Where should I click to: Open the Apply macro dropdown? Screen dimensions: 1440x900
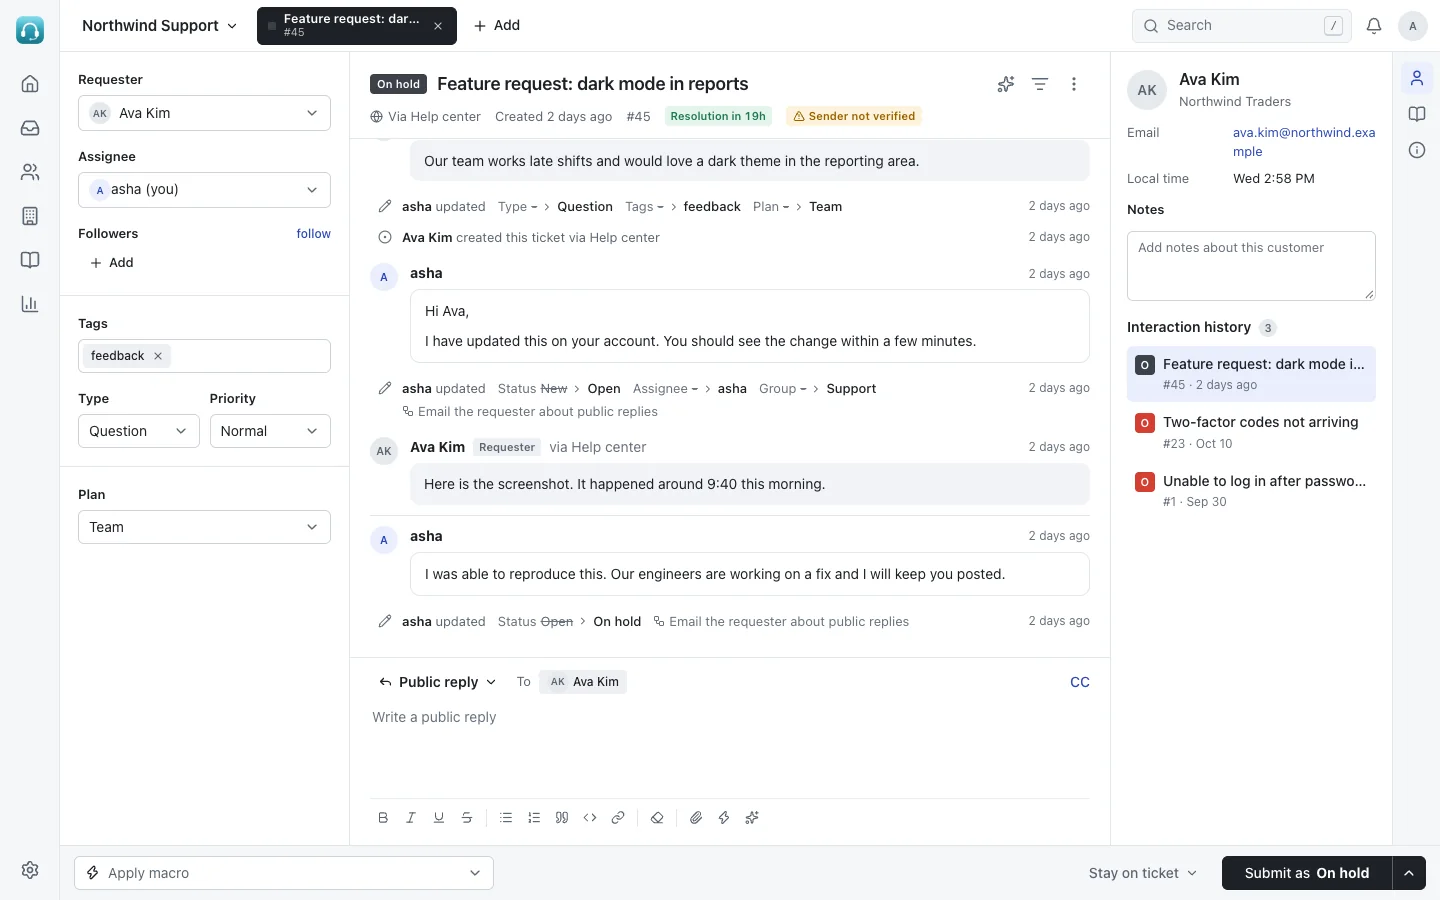pos(284,873)
